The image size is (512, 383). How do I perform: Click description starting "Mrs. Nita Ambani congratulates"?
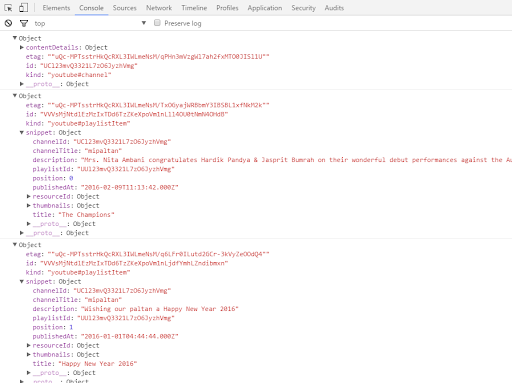click(296, 160)
